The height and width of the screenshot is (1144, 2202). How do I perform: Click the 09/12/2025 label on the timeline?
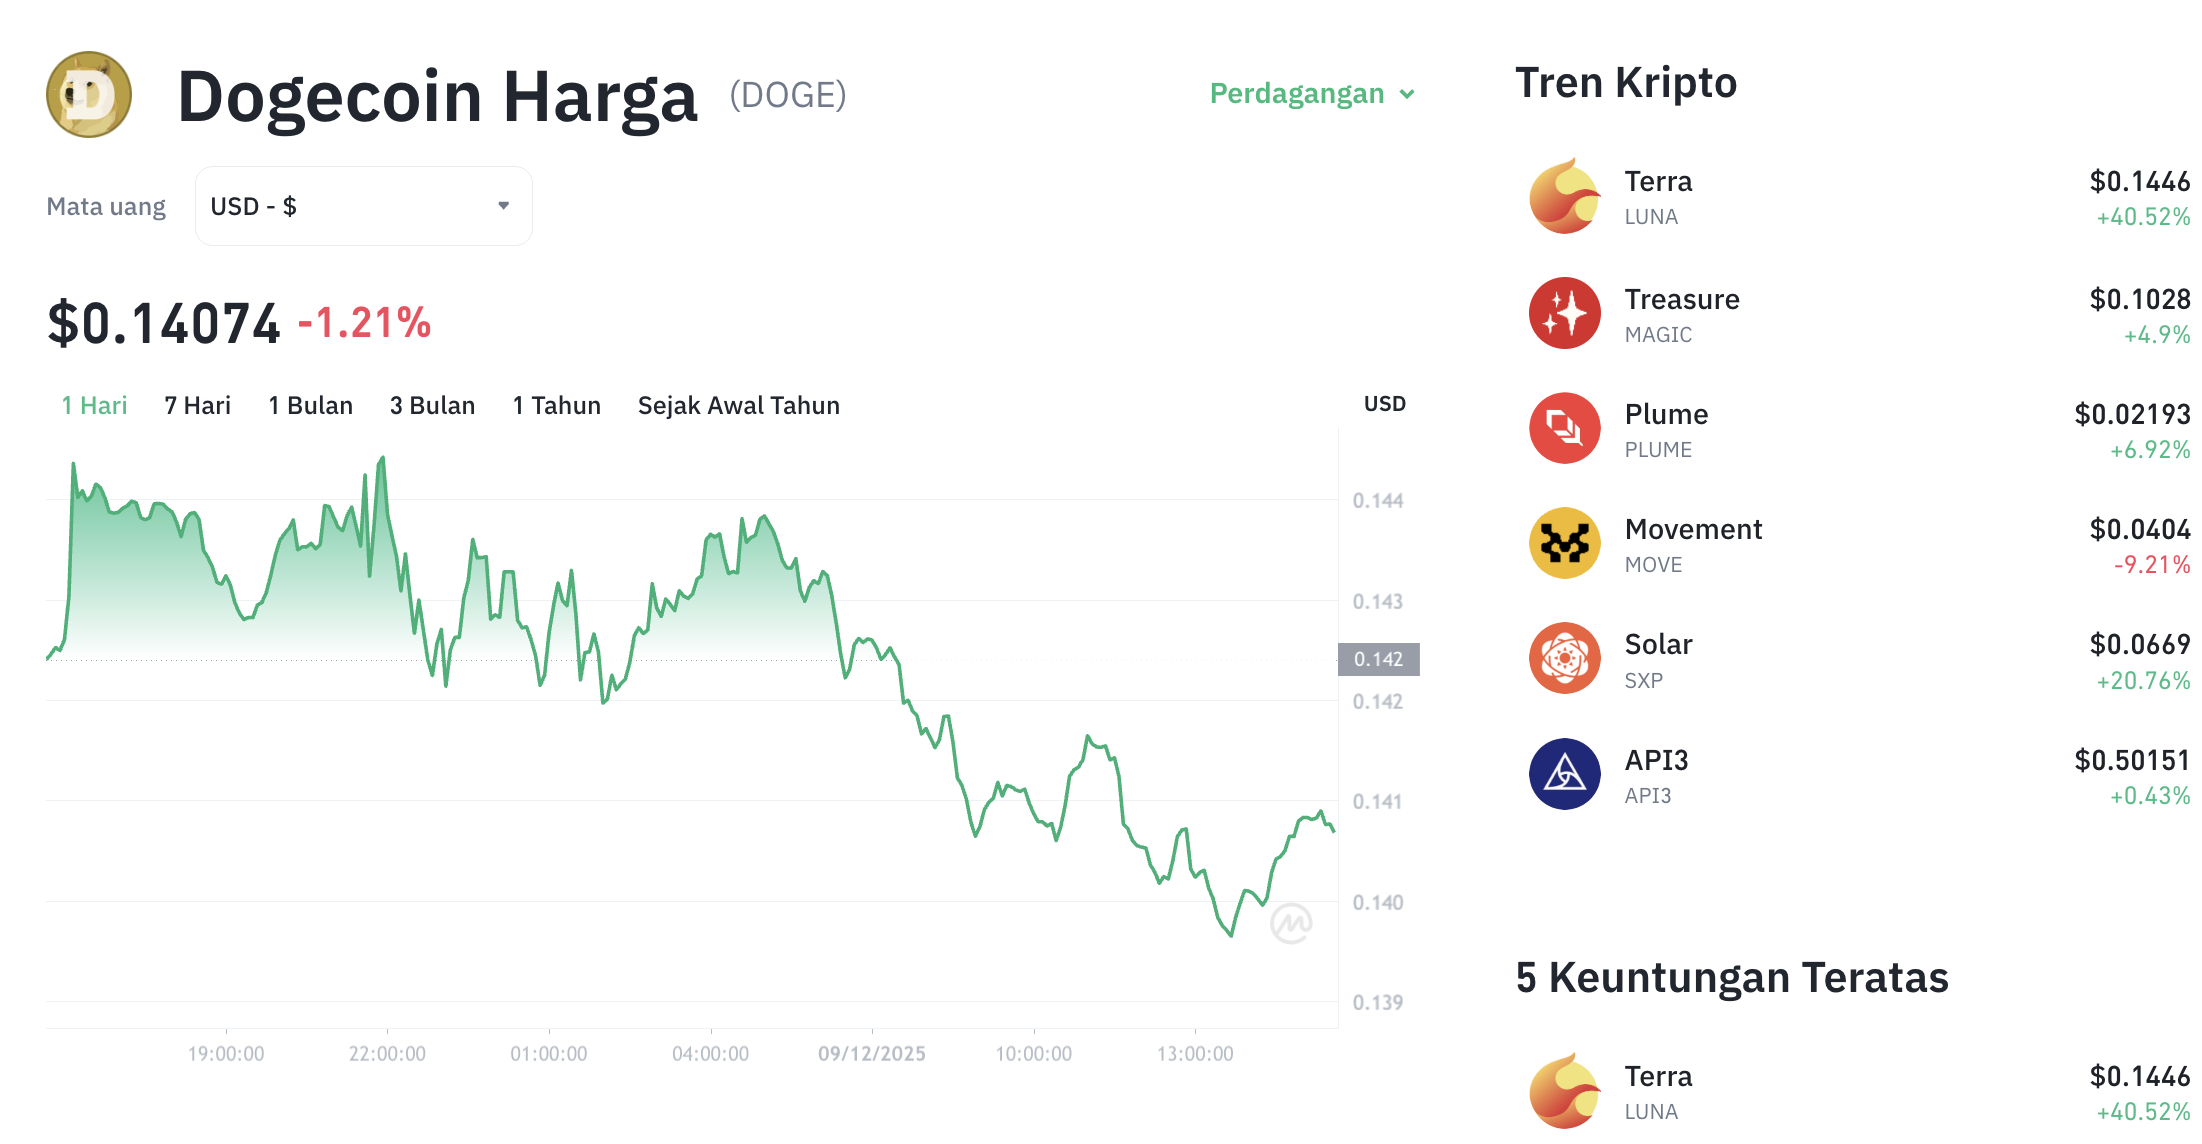873,1052
